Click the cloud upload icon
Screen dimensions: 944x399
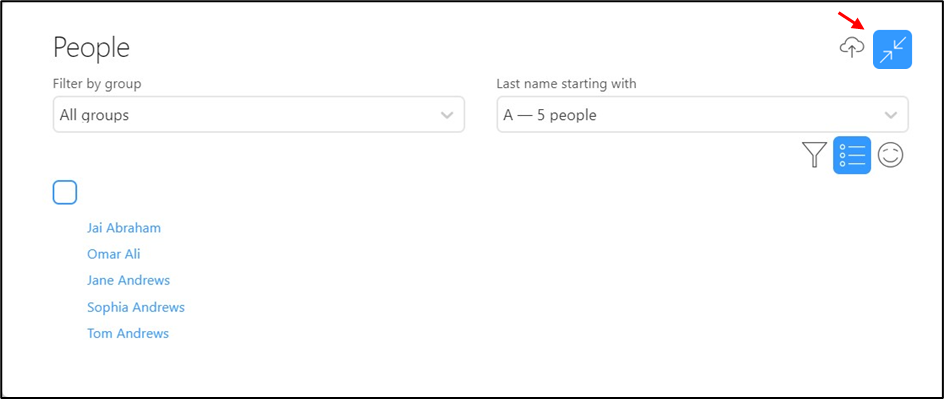pos(852,48)
